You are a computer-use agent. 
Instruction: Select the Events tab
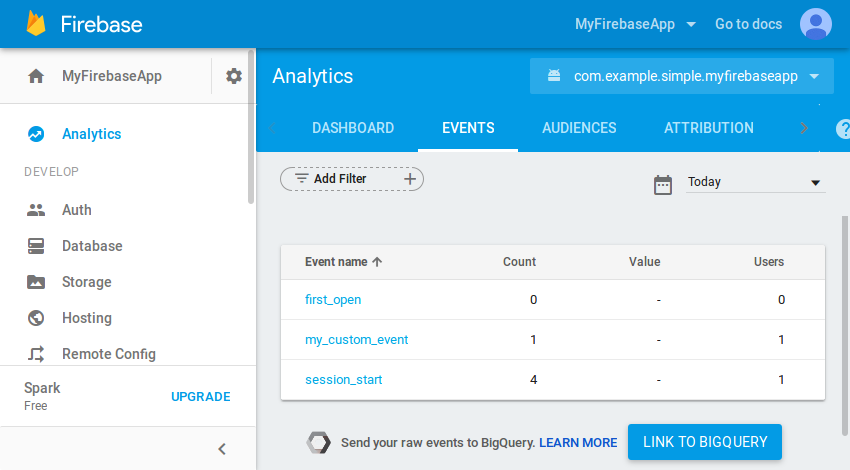468,128
